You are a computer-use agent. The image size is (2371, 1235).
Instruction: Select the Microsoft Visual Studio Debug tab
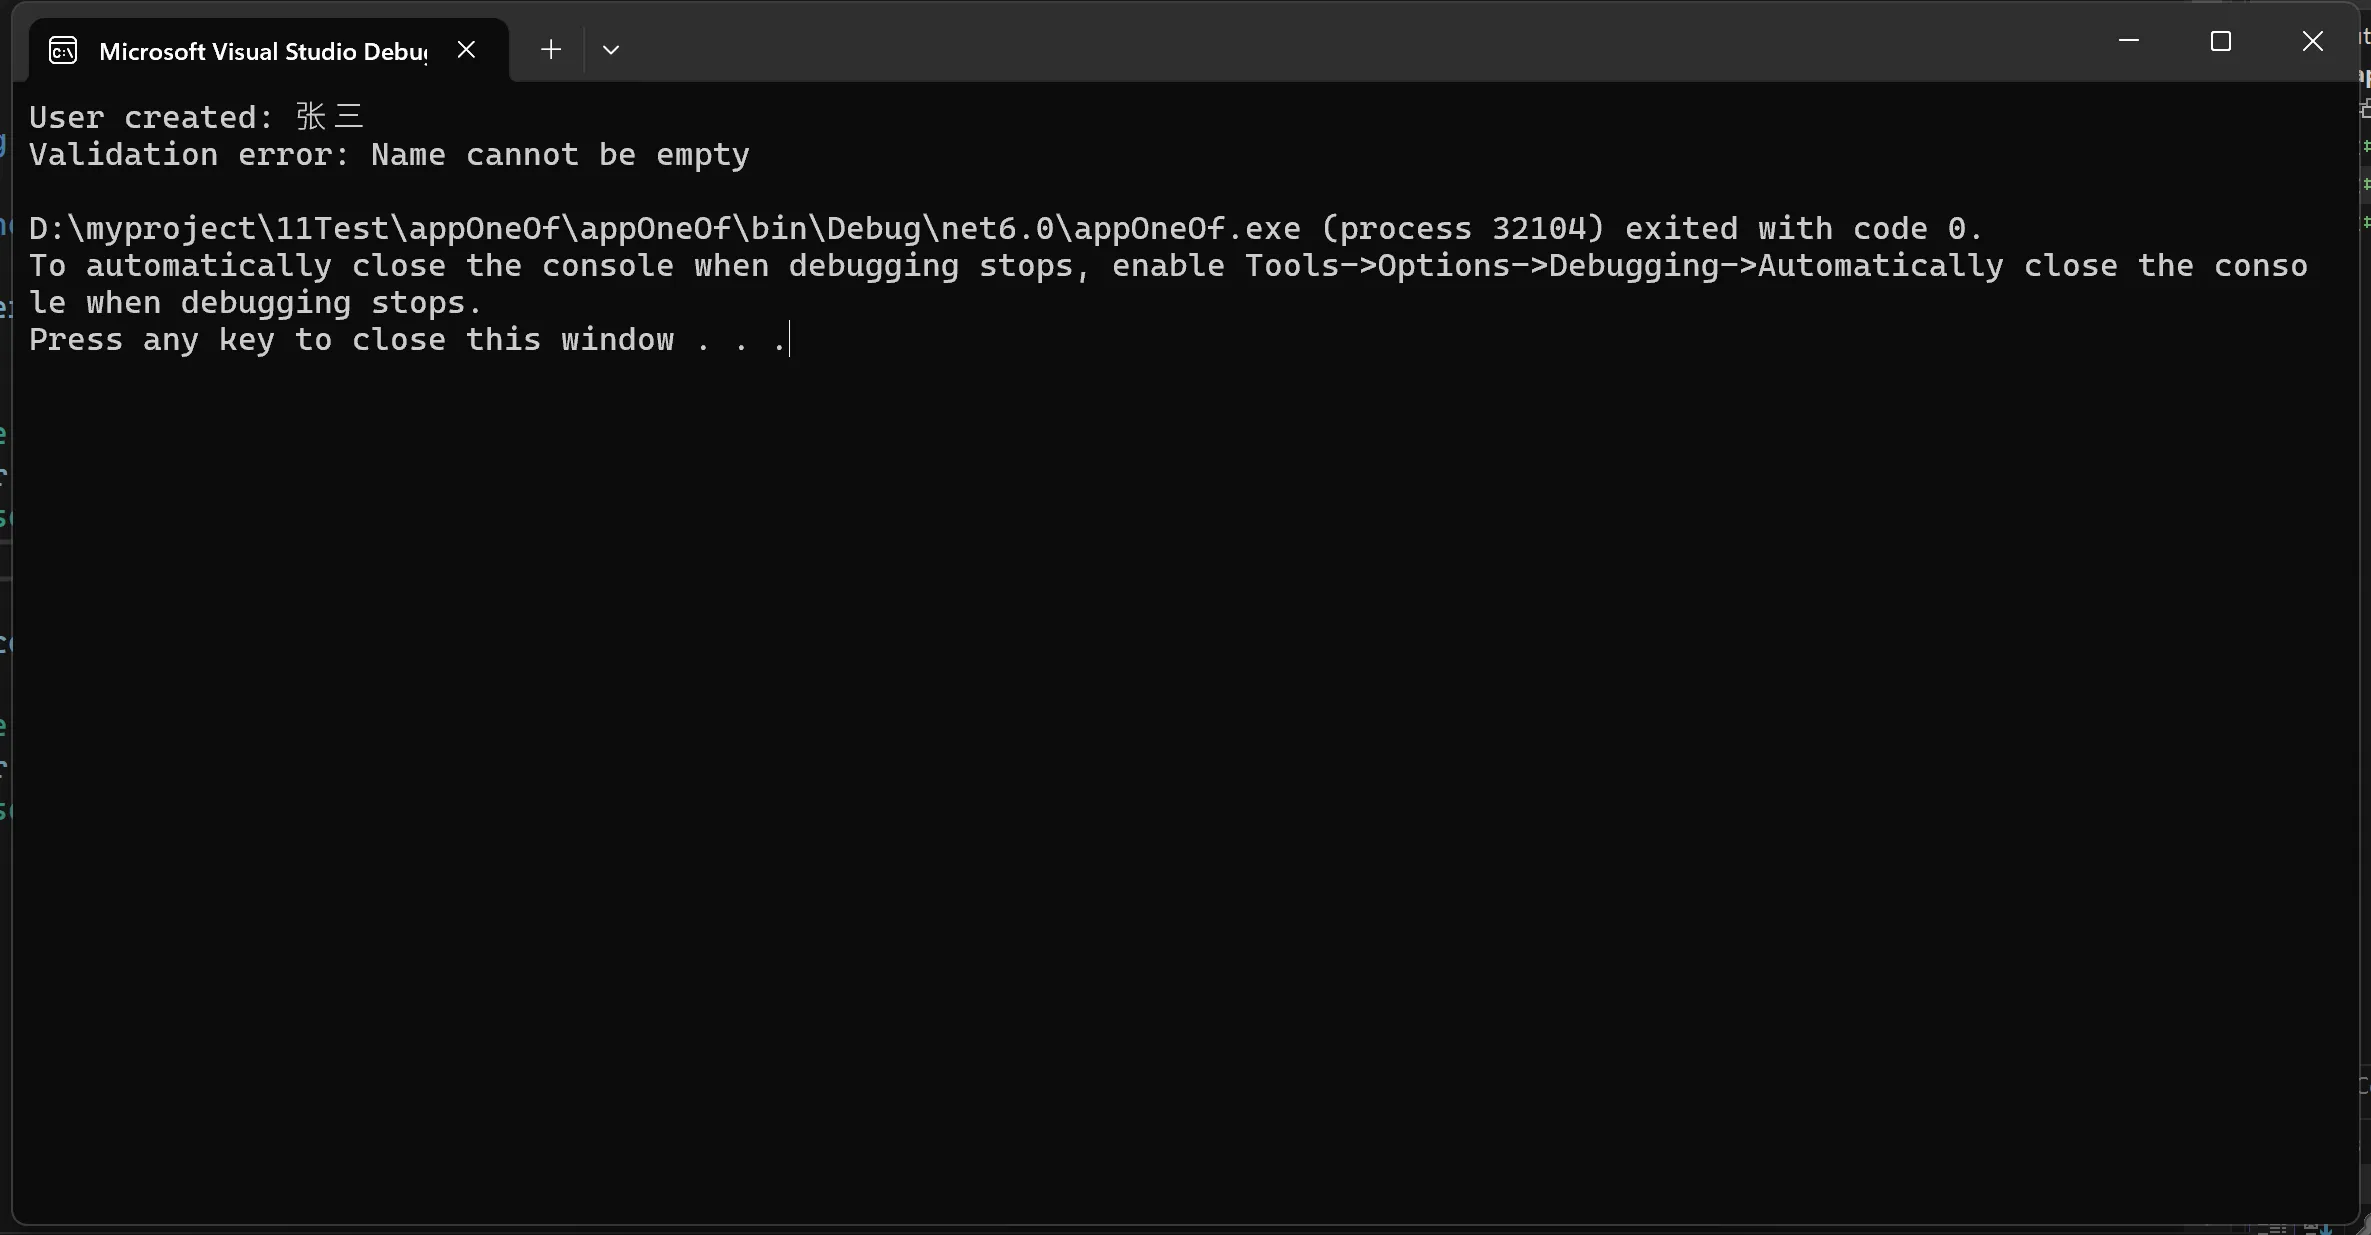click(263, 52)
